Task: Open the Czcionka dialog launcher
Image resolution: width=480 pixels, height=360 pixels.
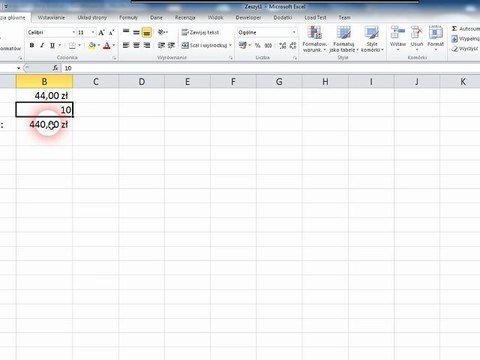Action: [x=114, y=58]
